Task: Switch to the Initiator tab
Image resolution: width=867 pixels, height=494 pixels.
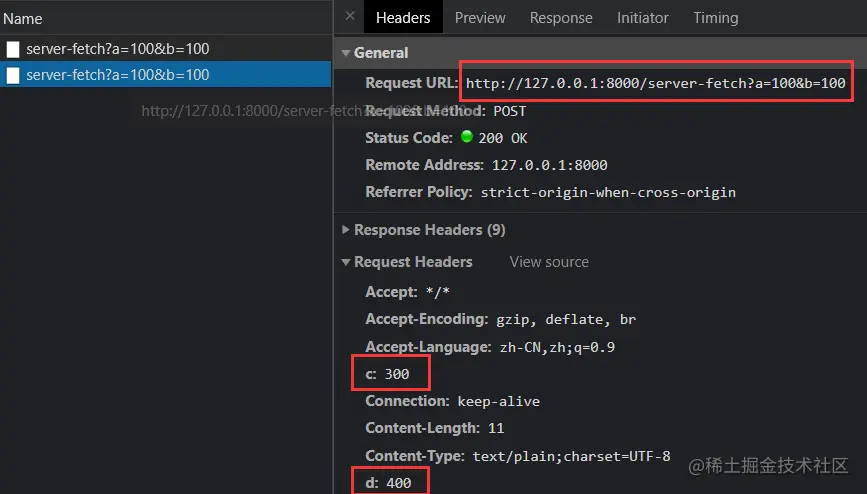Action: click(x=643, y=18)
